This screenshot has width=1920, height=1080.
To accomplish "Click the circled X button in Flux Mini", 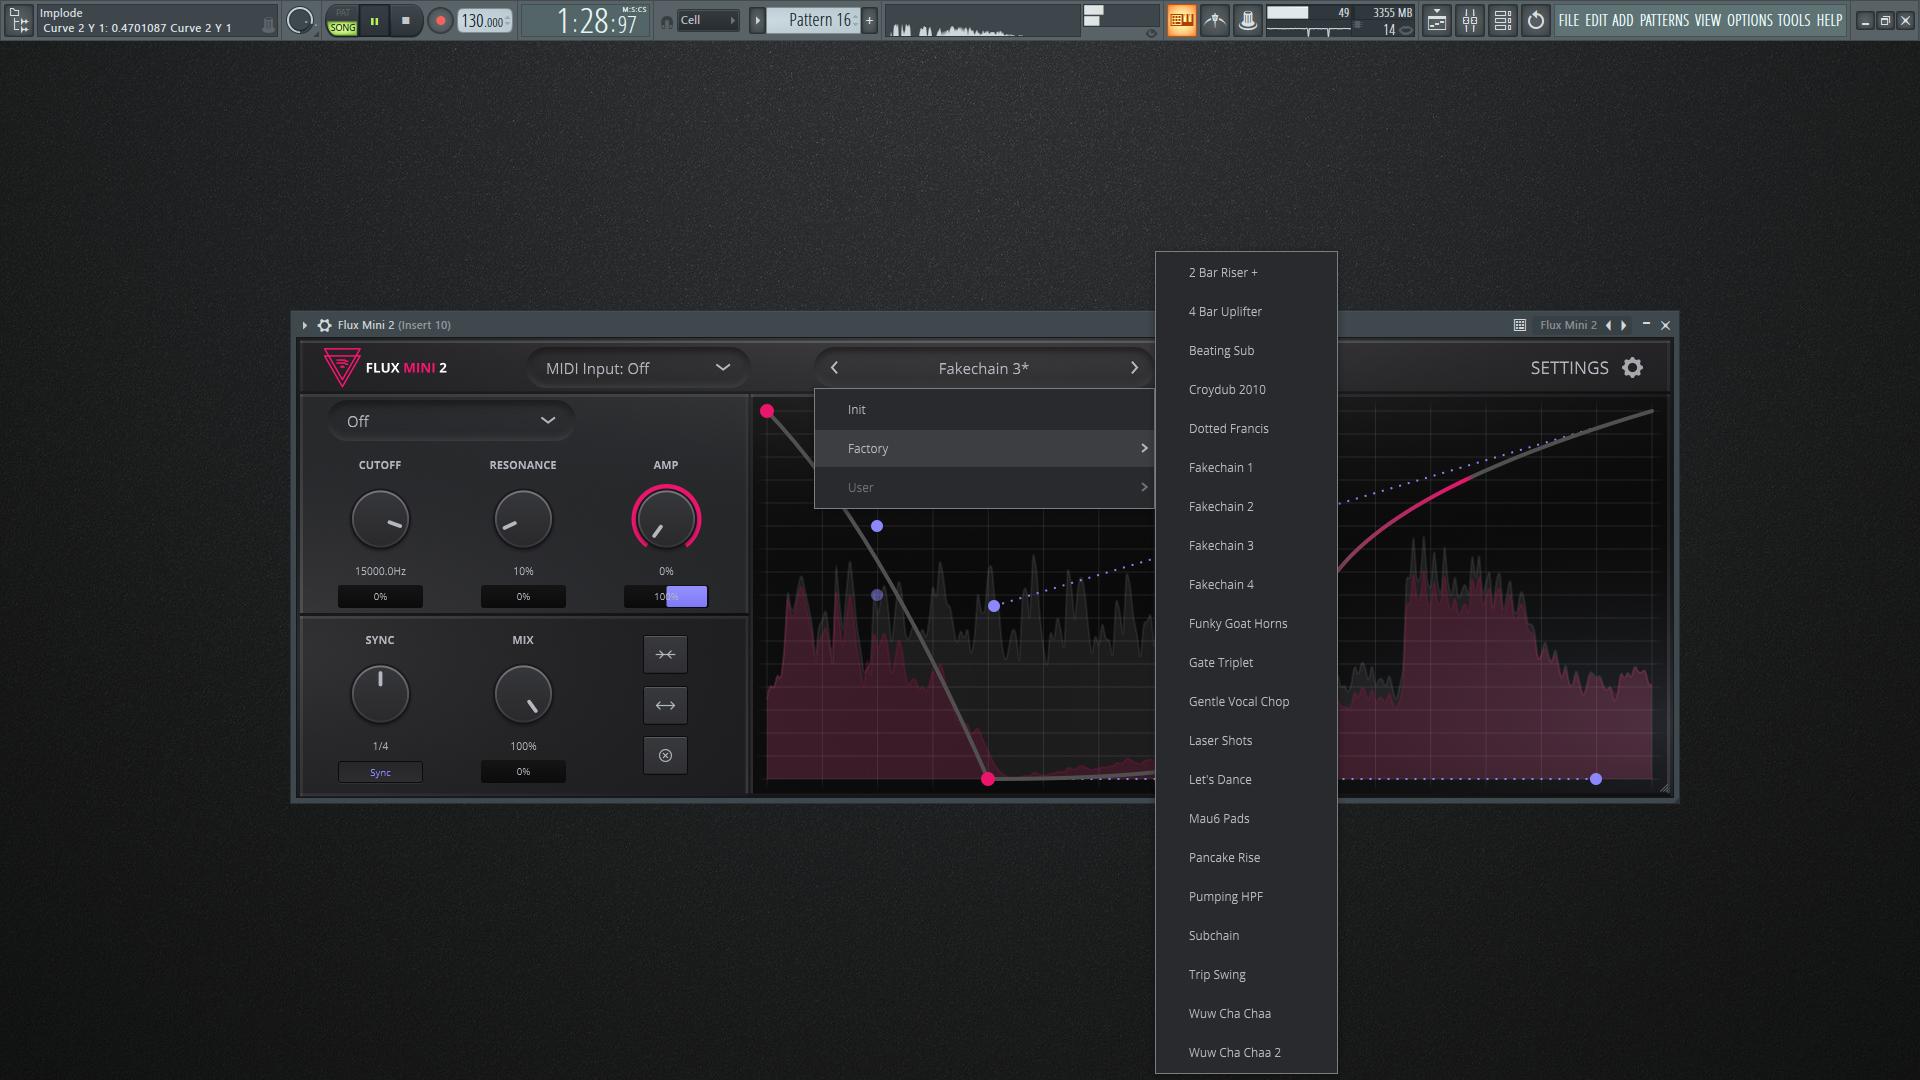I will (x=665, y=756).
